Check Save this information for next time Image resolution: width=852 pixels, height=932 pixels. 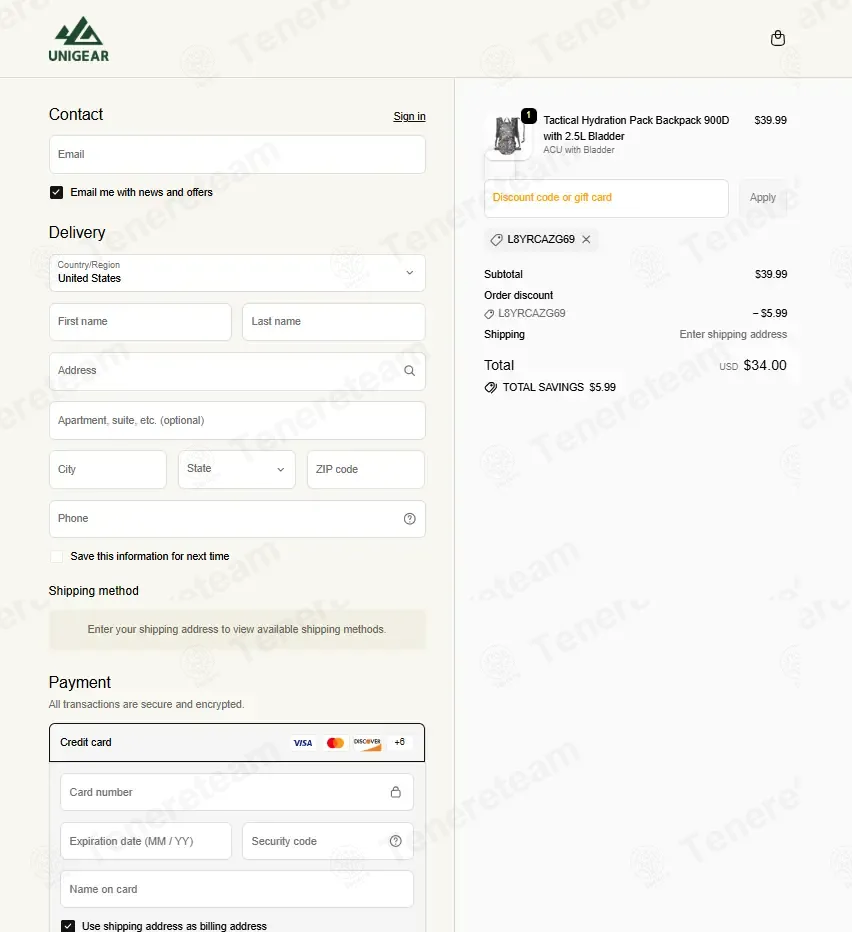click(x=56, y=556)
